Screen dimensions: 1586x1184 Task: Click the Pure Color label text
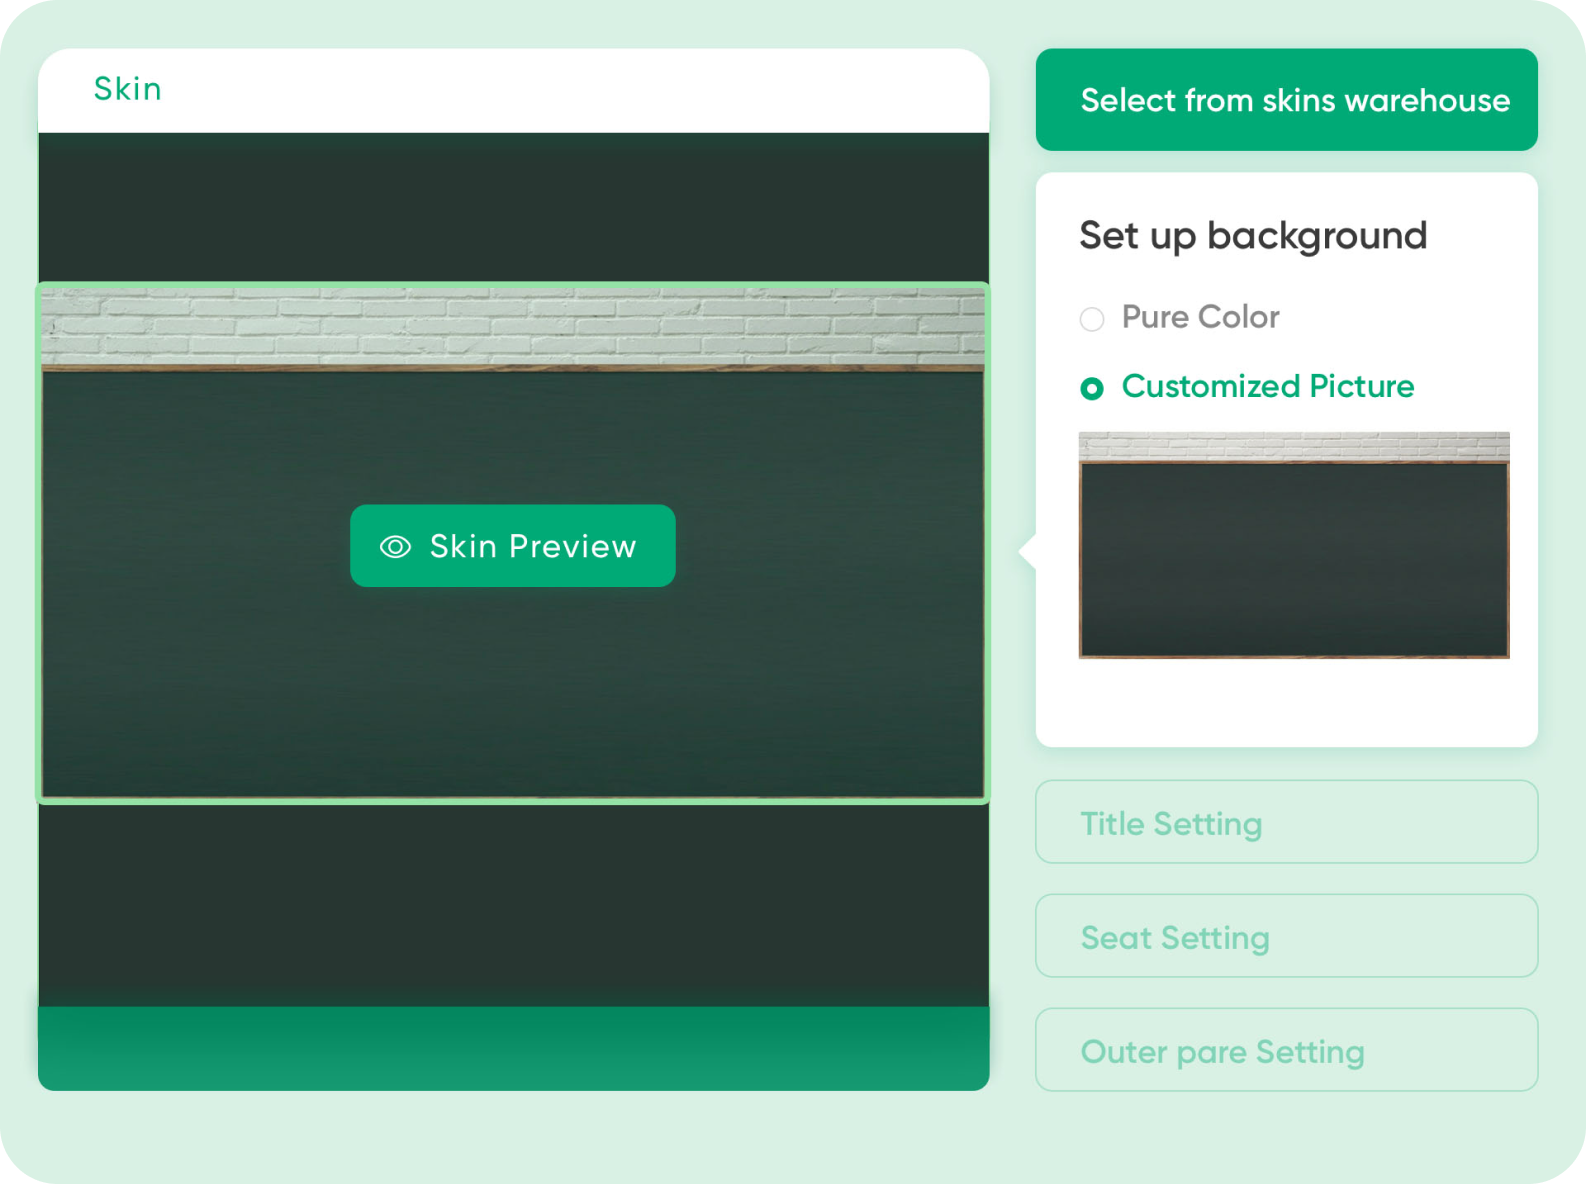coord(1200,317)
